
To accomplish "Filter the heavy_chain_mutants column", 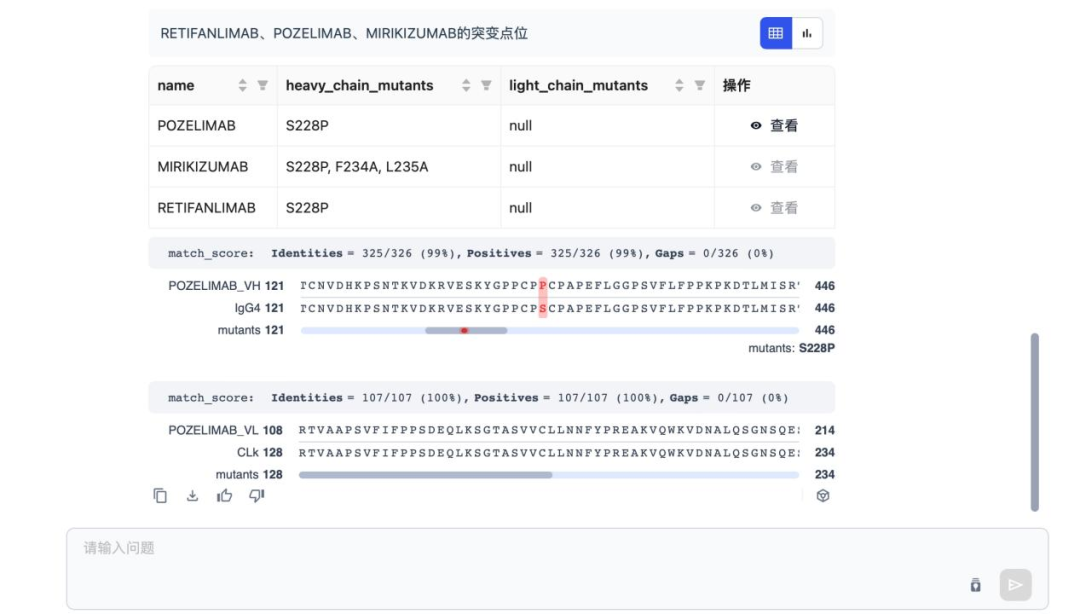I will tap(486, 85).
